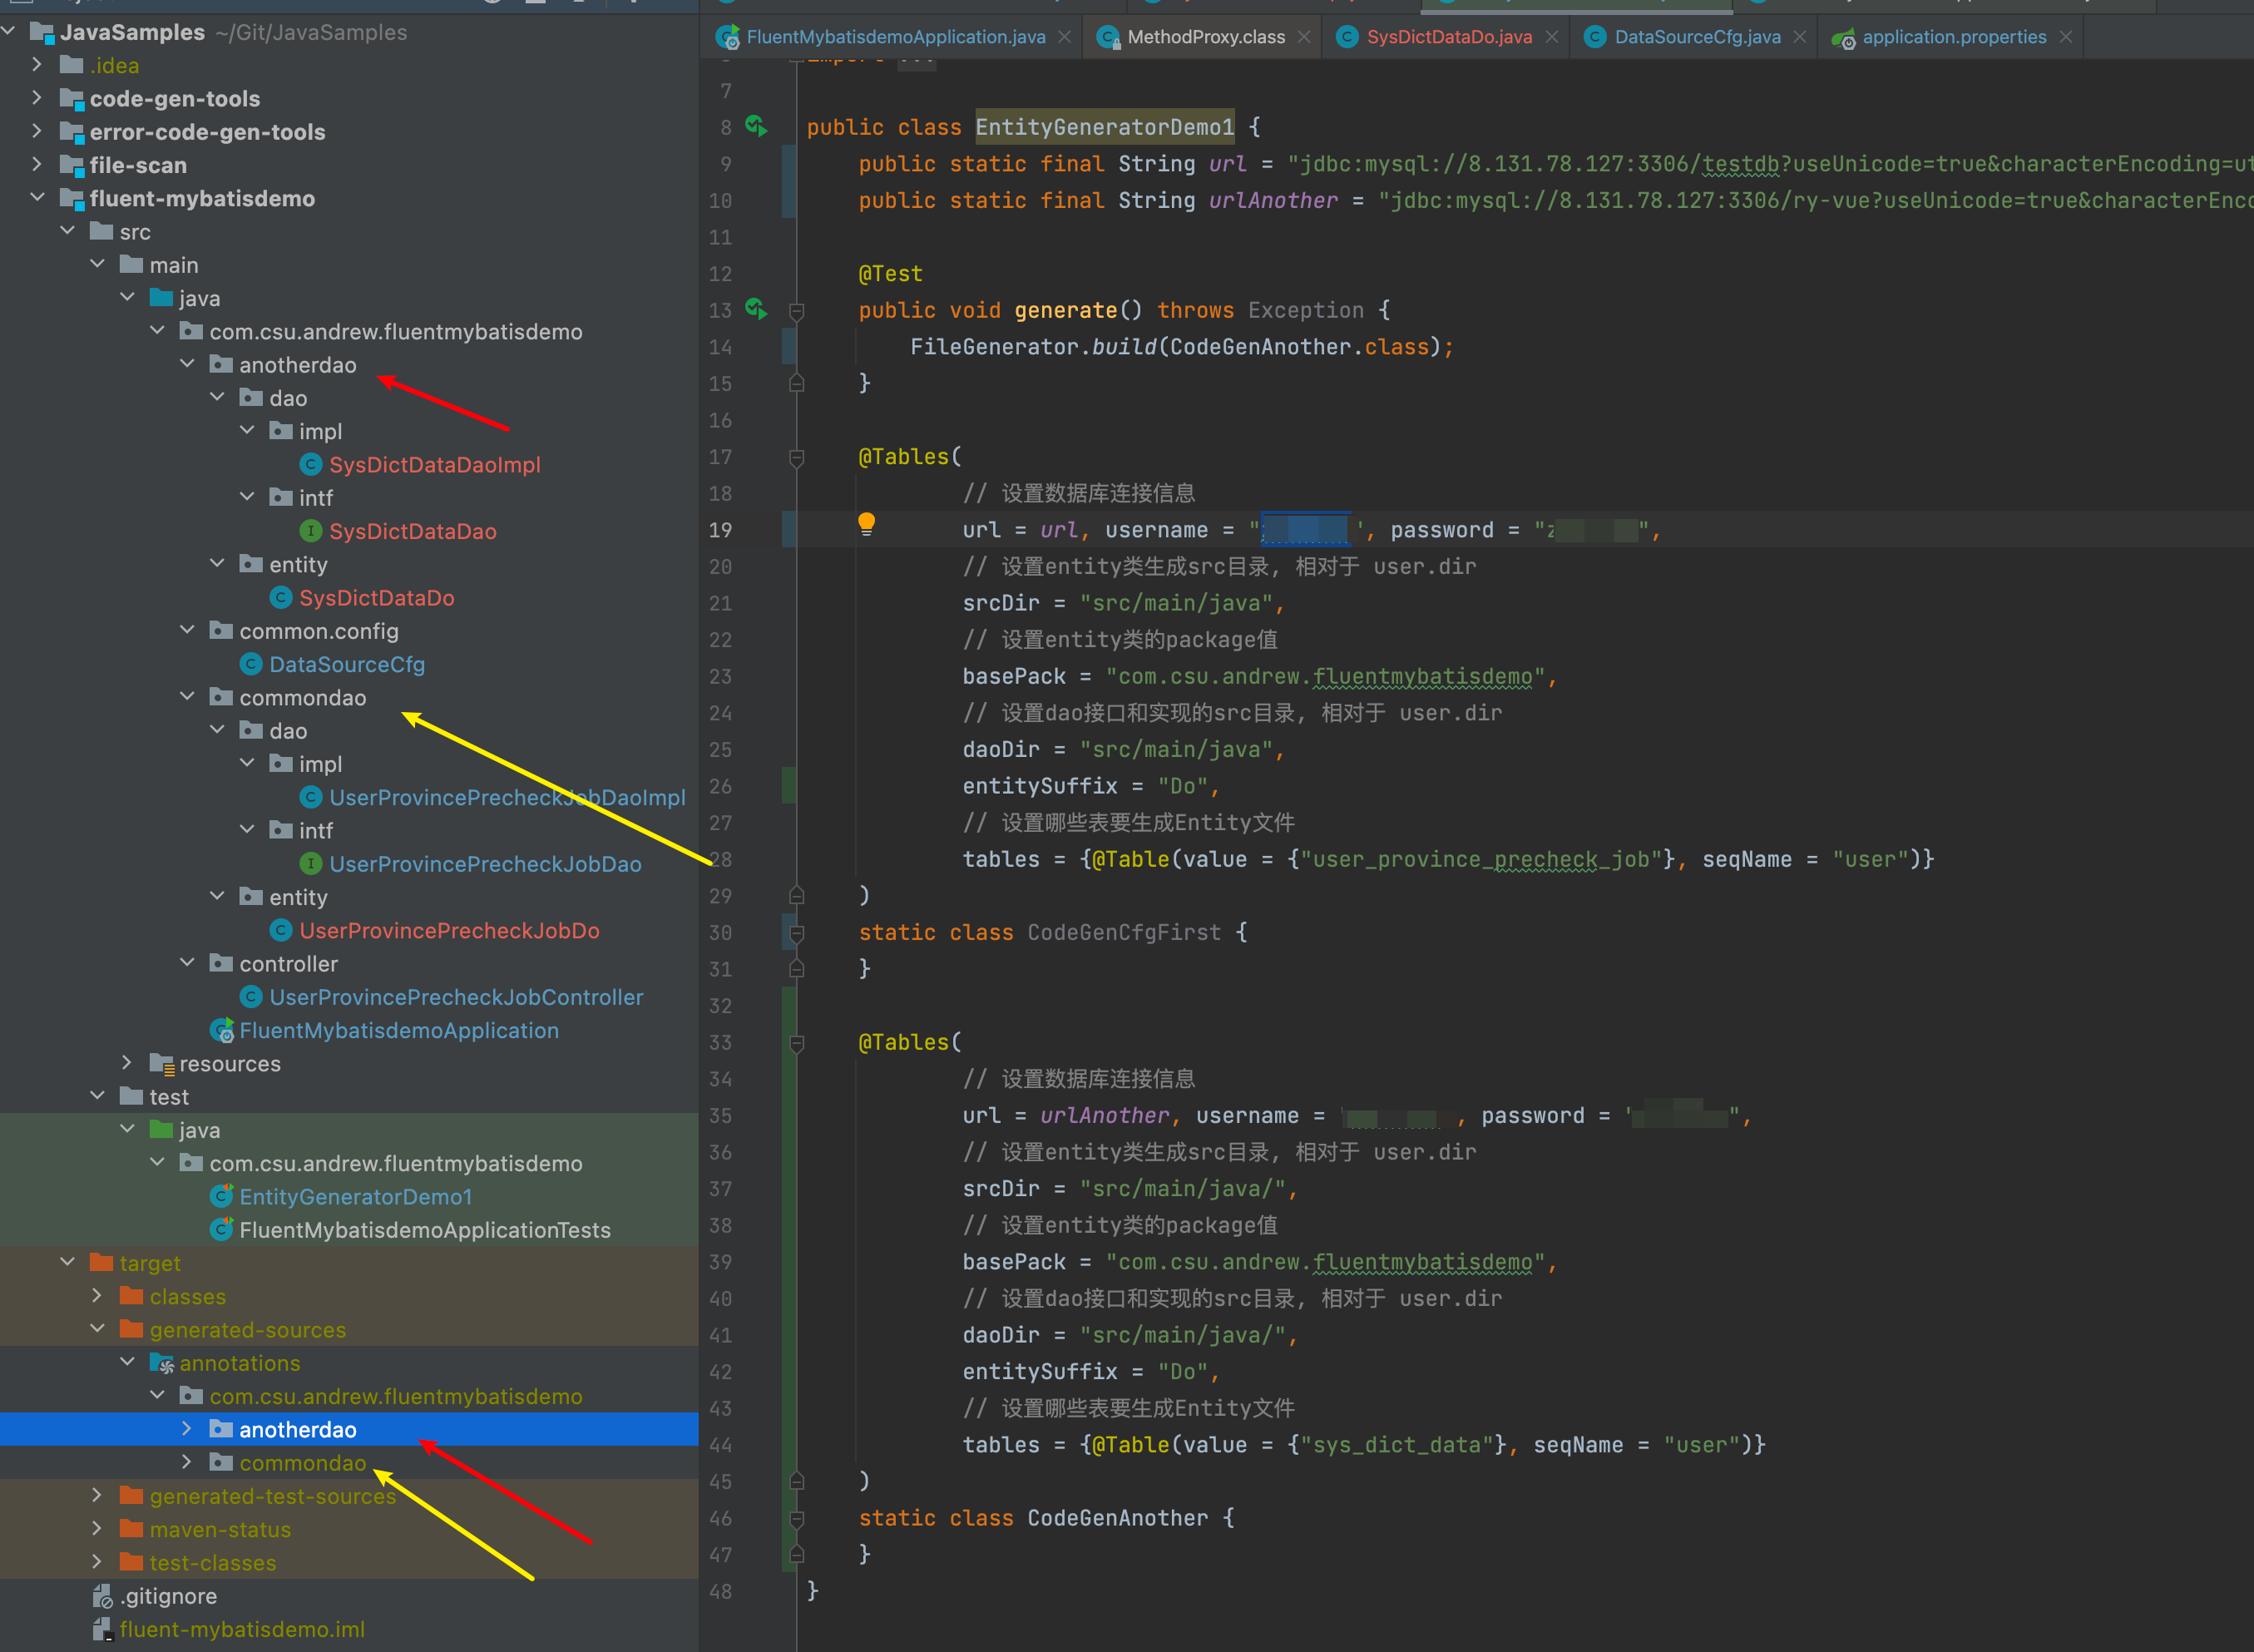2254x1652 pixels.
Task: Open fluent-mybatisdemo.iml file
Action: point(241,1630)
